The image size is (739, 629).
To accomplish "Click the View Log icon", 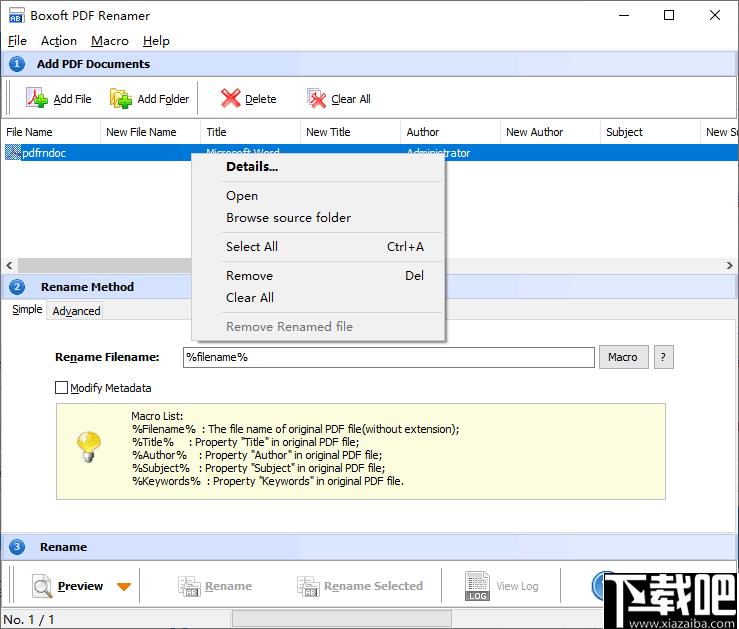I will tap(477, 586).
